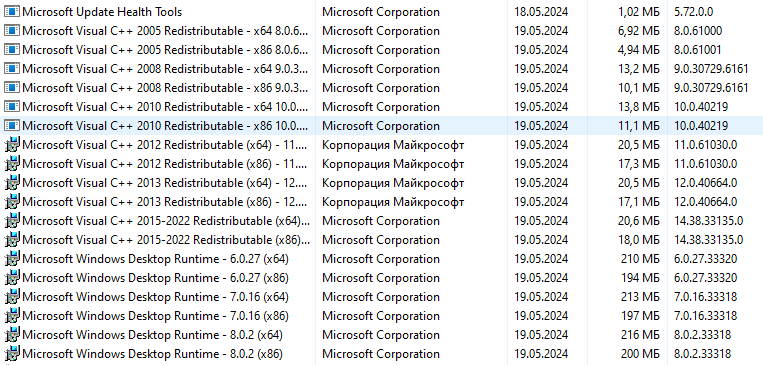
Task: Click icon of Visual C++ 2010 x86 entry
Action: pyautogui.click(x=12, y=126)
